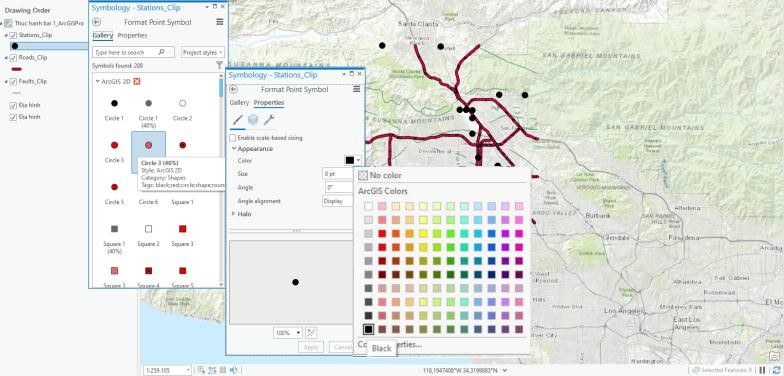The height and width of the screenshot is (376, 784).
Task: Click the Apply button
Action: [311, 347]
